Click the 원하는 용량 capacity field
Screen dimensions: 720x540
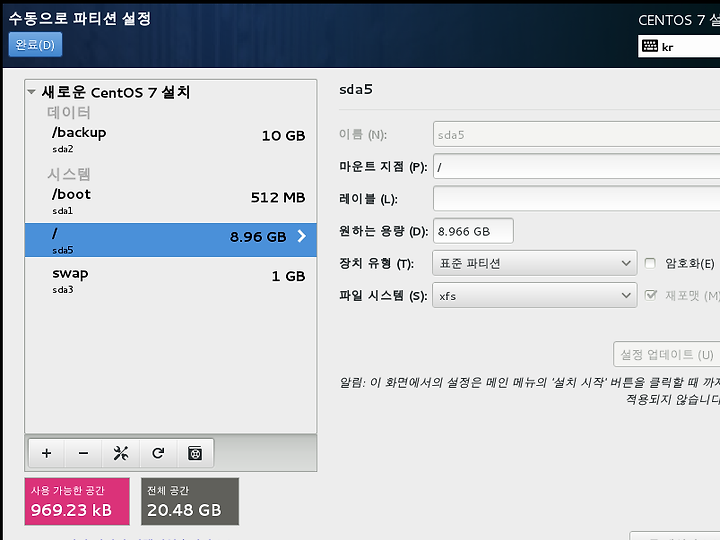(x=473, y=231)
